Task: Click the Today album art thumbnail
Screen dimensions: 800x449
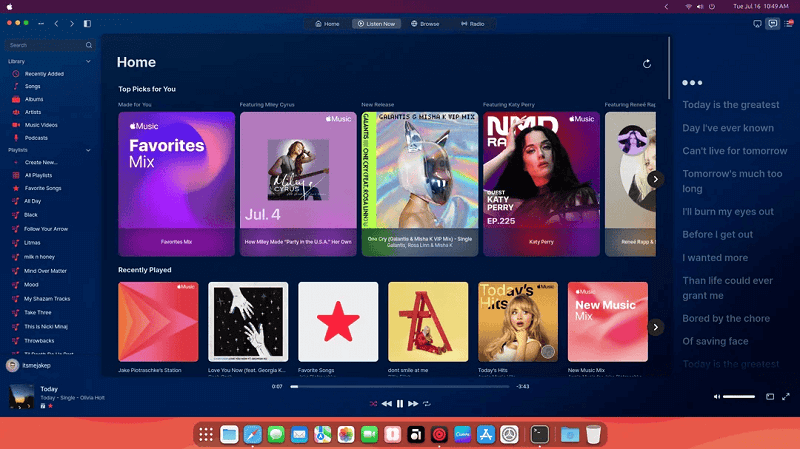Action: 21,396
